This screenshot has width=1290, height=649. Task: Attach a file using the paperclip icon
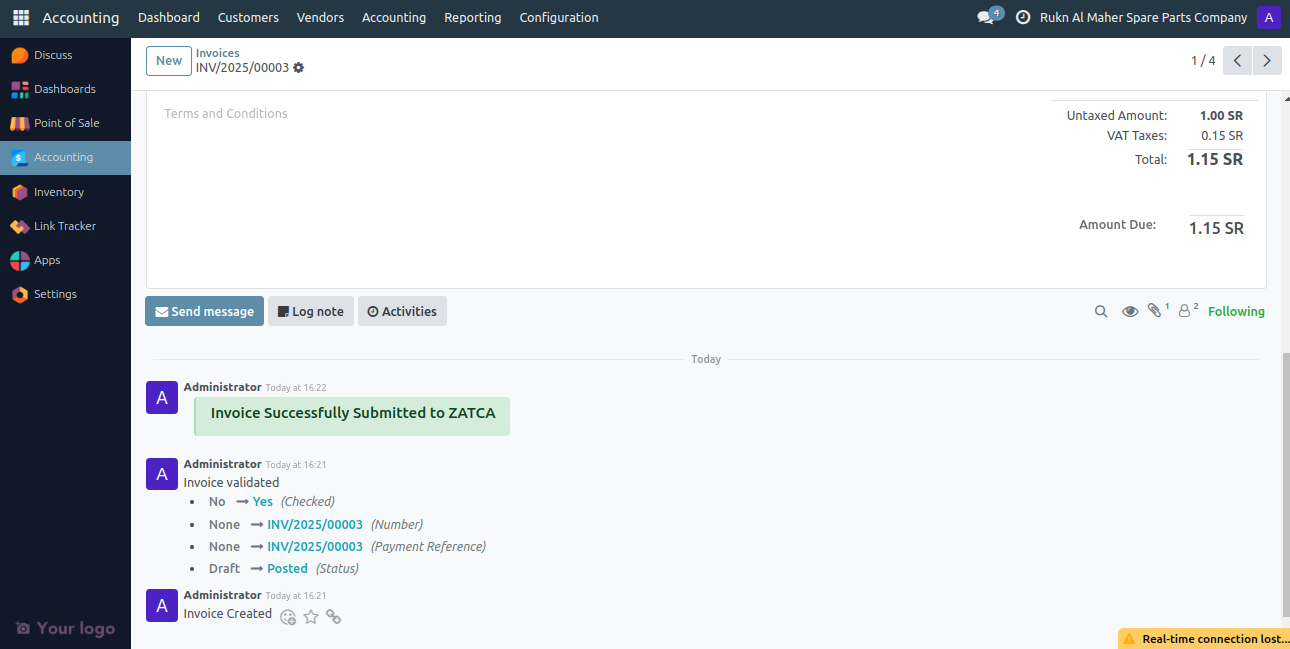1156,311
